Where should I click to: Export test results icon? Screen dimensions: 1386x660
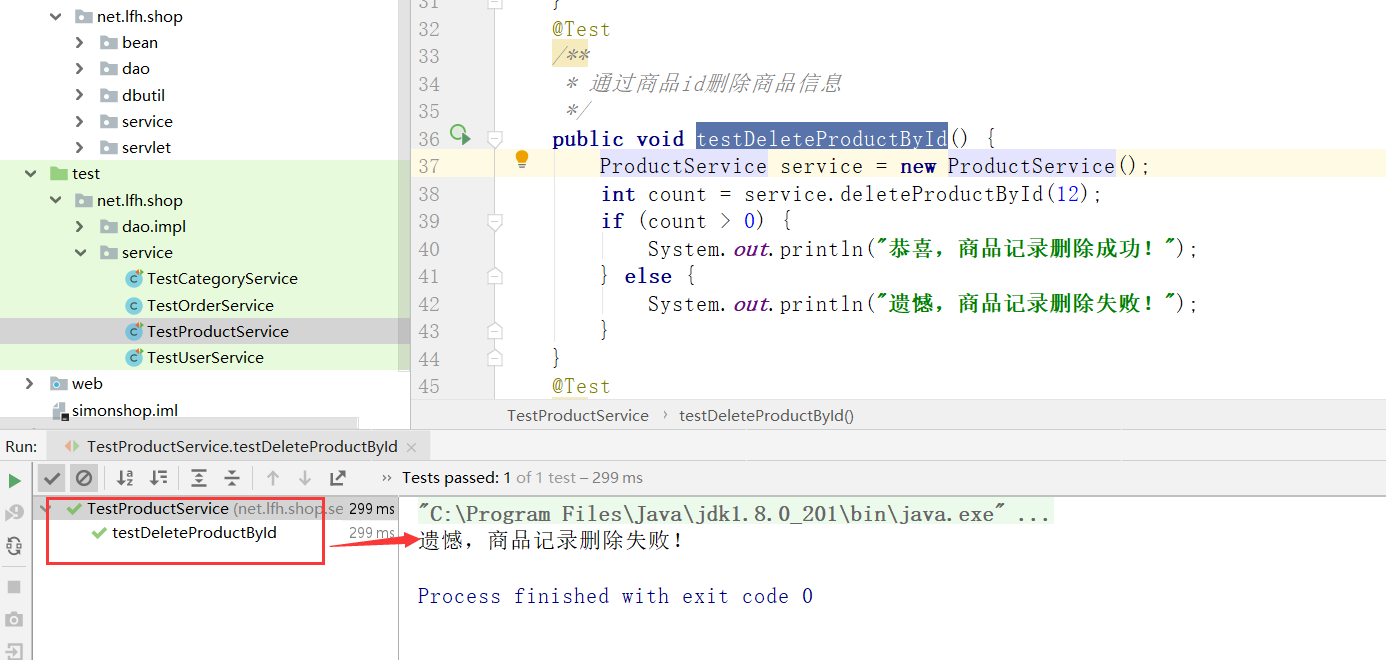tap(338, 478)
